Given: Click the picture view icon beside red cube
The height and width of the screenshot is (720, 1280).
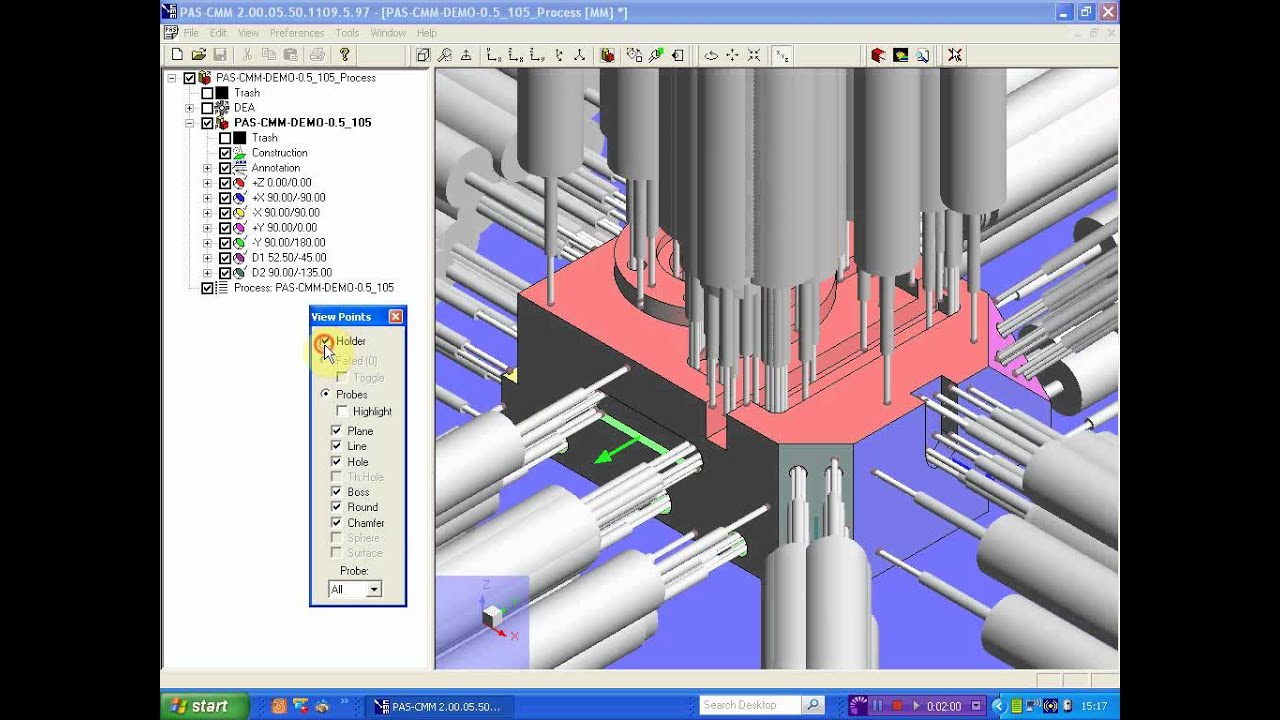Looking at the screenshot, I should 900,55.
